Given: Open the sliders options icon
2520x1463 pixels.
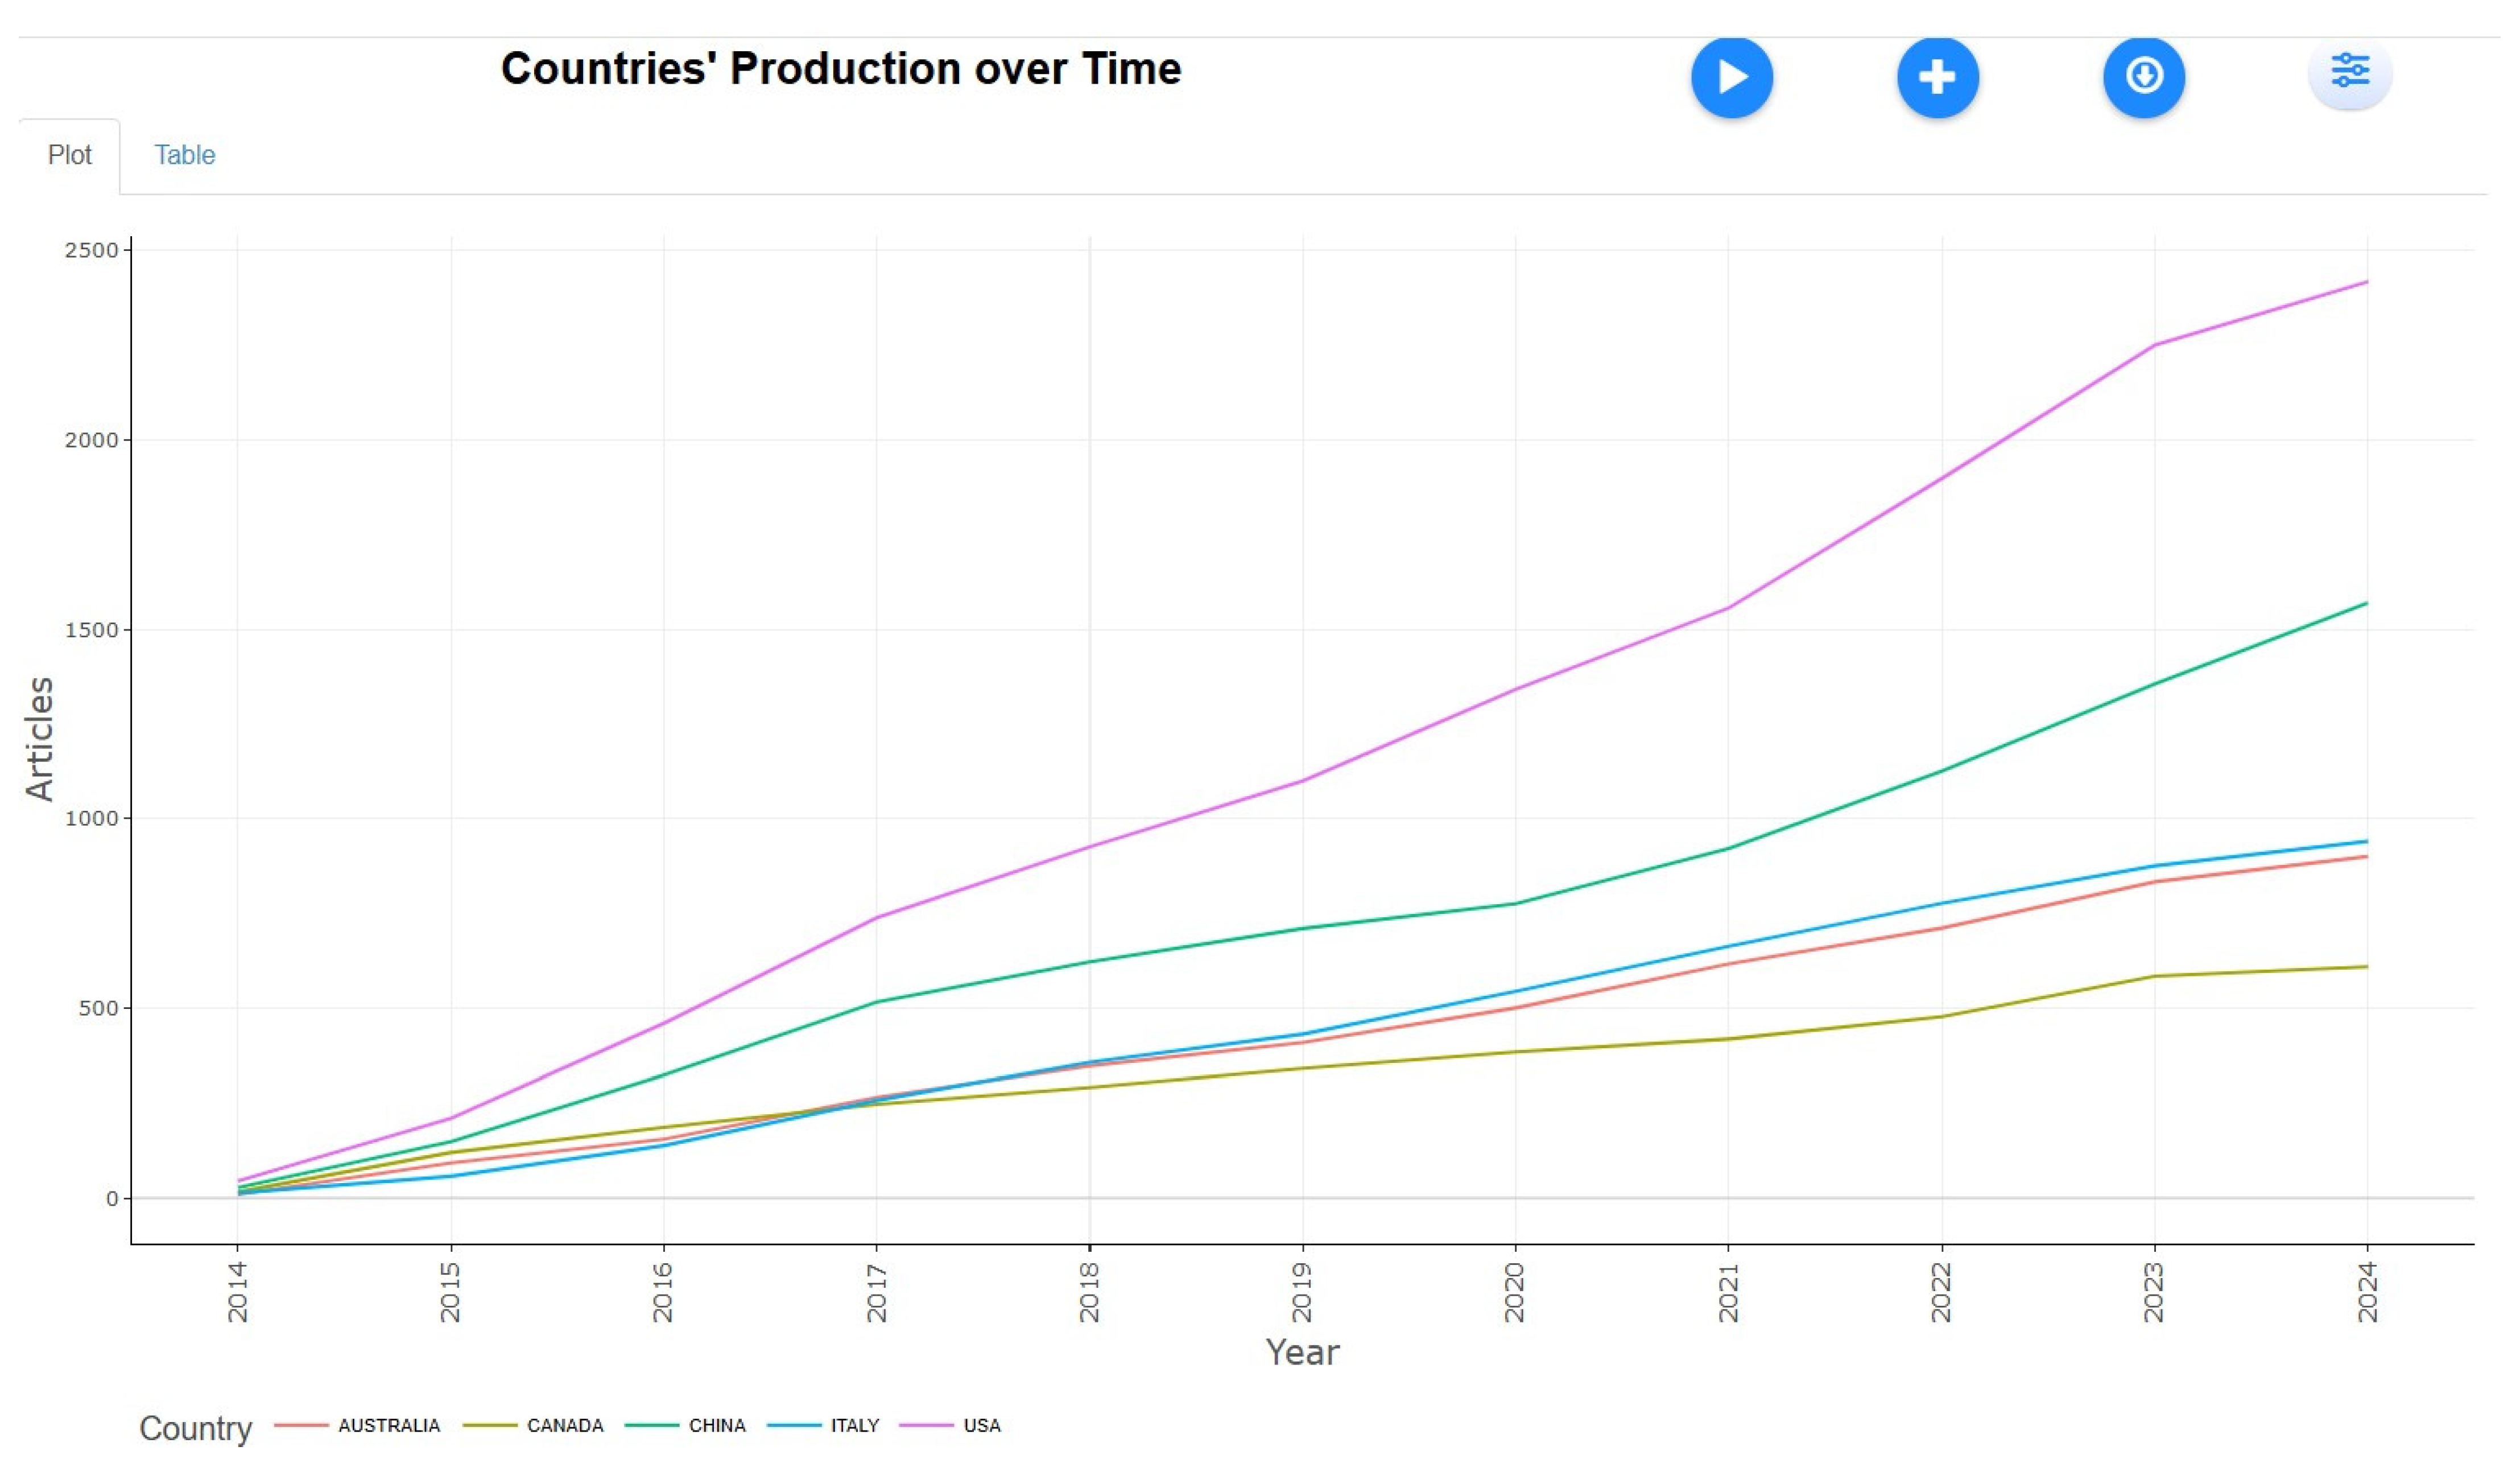Looking at the screenshot, I should click(2349, 71).
